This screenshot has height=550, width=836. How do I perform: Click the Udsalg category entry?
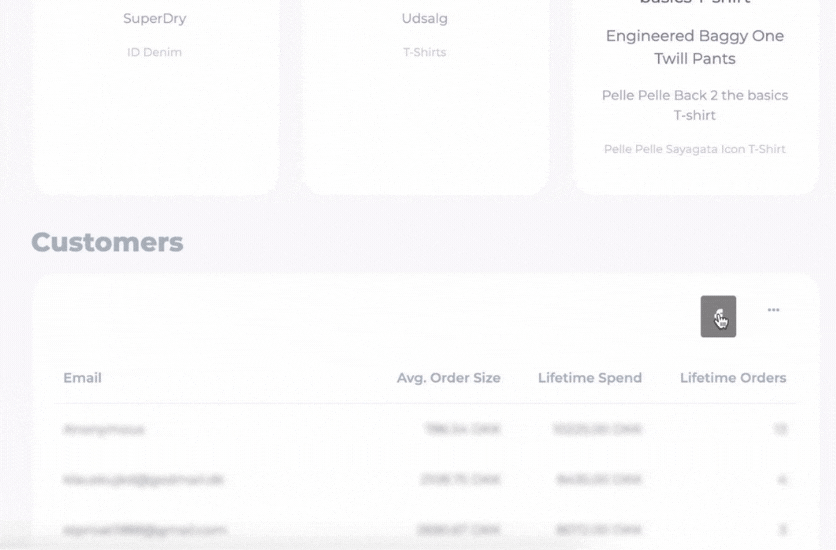click(x=424, y=18)
